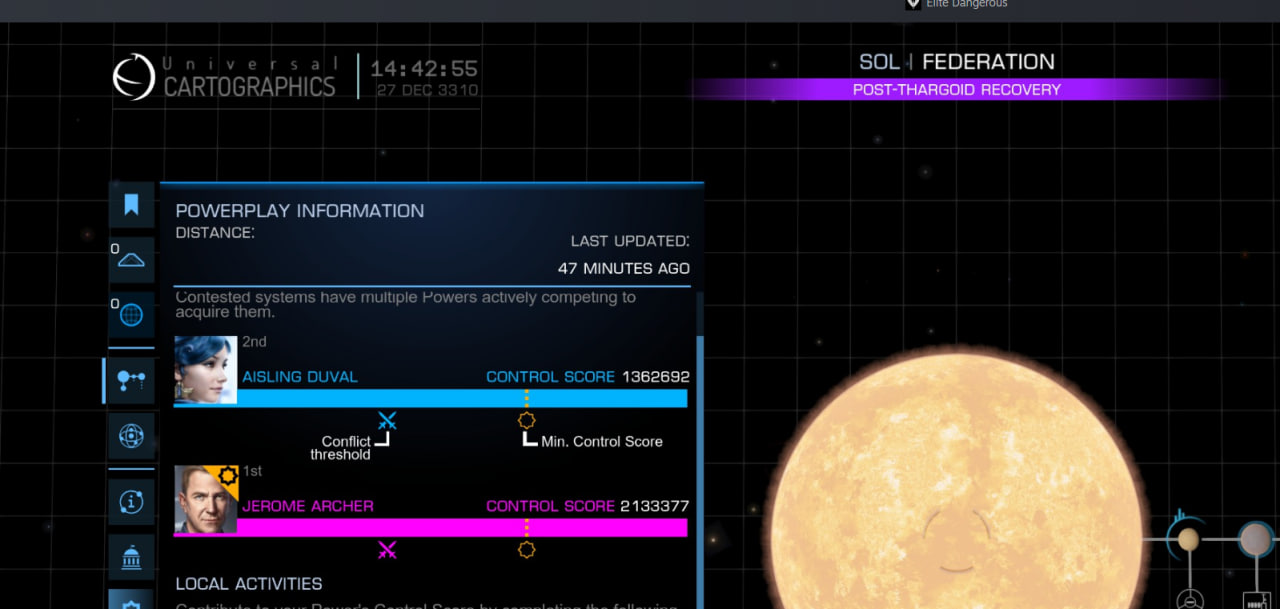Select the first orbiting body node

click(x=1188, y=540)
